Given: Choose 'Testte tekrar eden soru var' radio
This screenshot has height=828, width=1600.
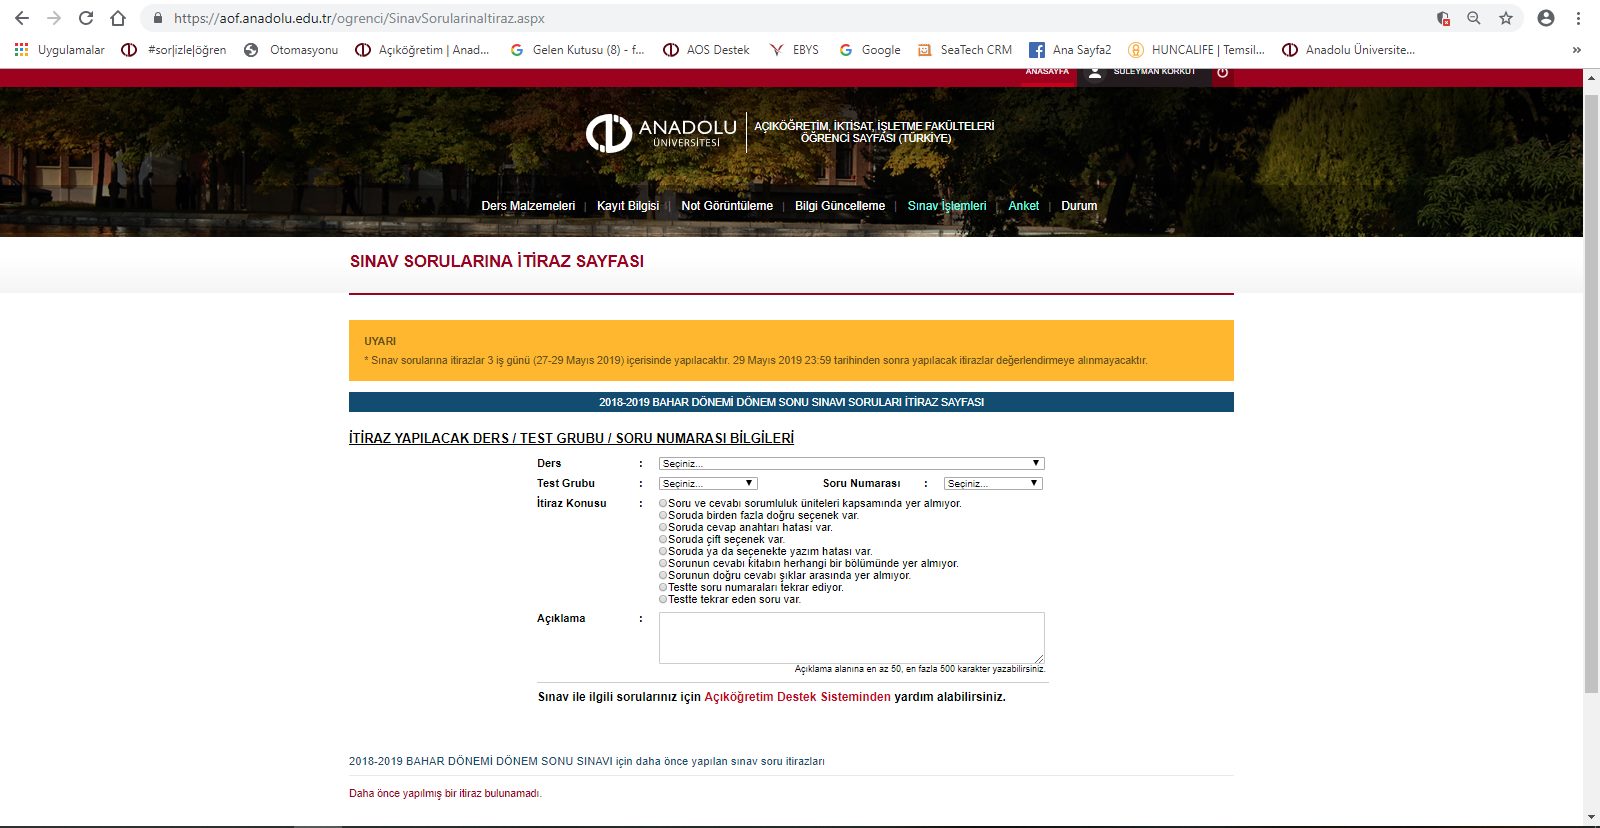Looking at the screenshot, I should [x=663, y=600].
